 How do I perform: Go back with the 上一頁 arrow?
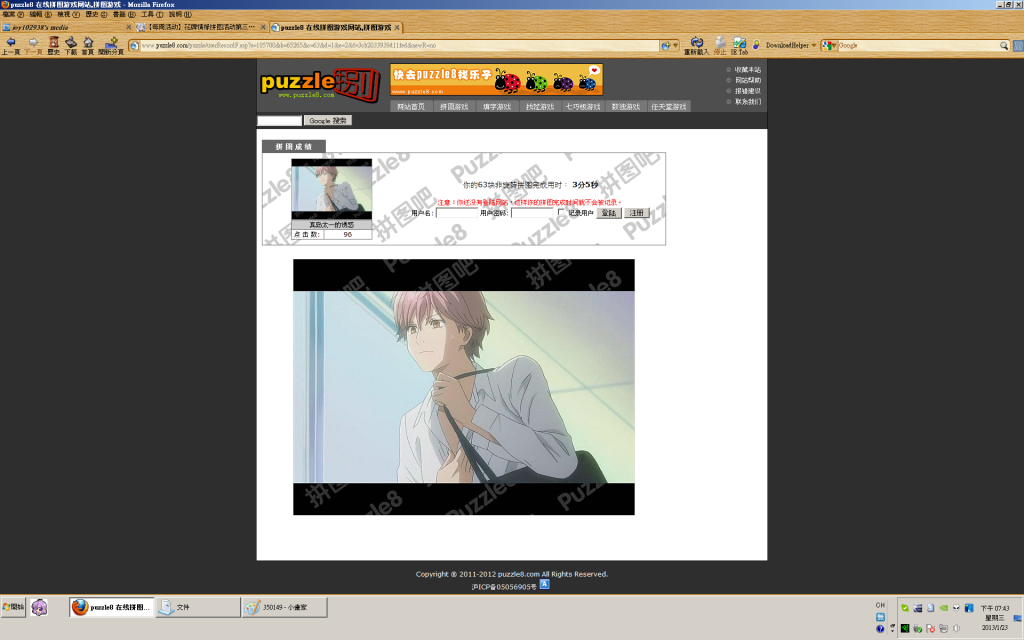pyautogui.click(x=11, y=44)
